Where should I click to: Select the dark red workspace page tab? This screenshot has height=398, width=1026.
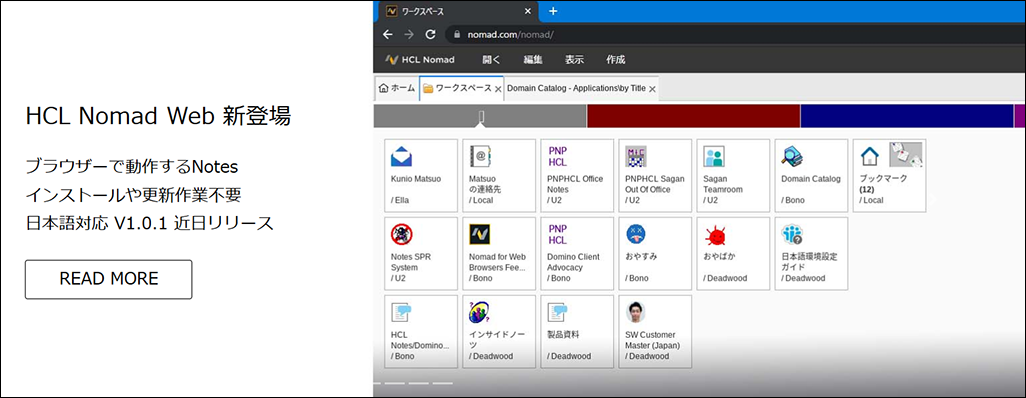(x=694, y=117)
